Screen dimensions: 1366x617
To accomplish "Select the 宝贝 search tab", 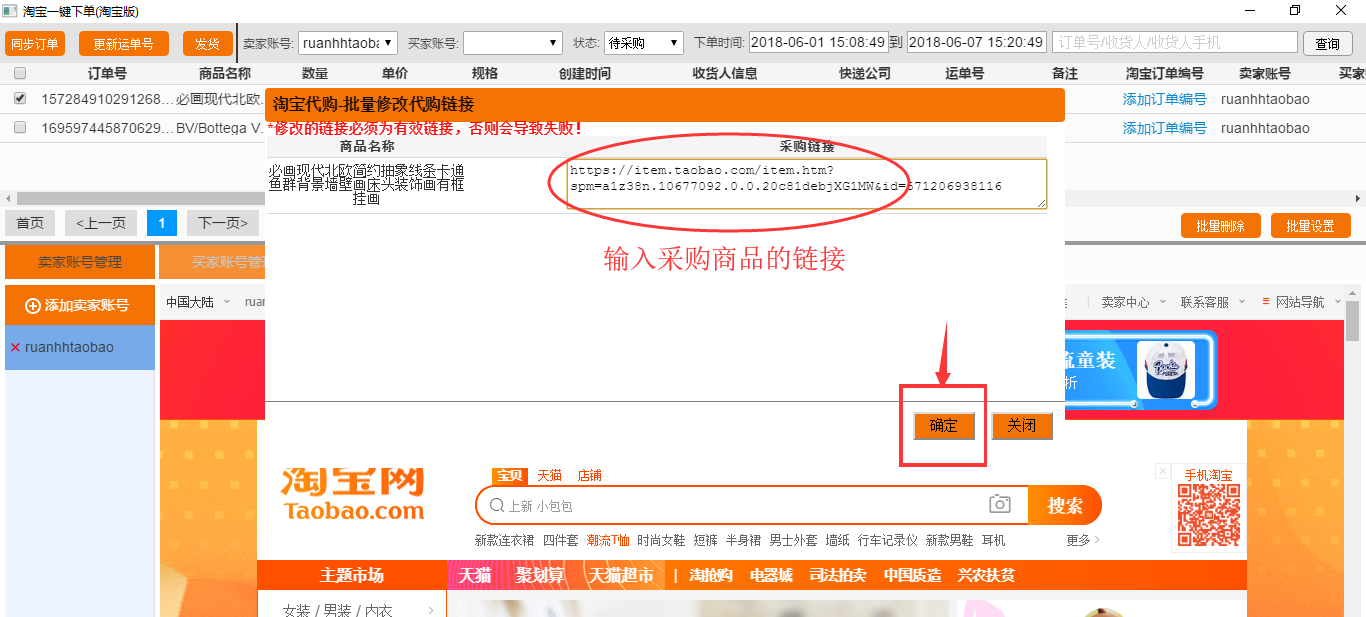I will [x=511, y=475].
